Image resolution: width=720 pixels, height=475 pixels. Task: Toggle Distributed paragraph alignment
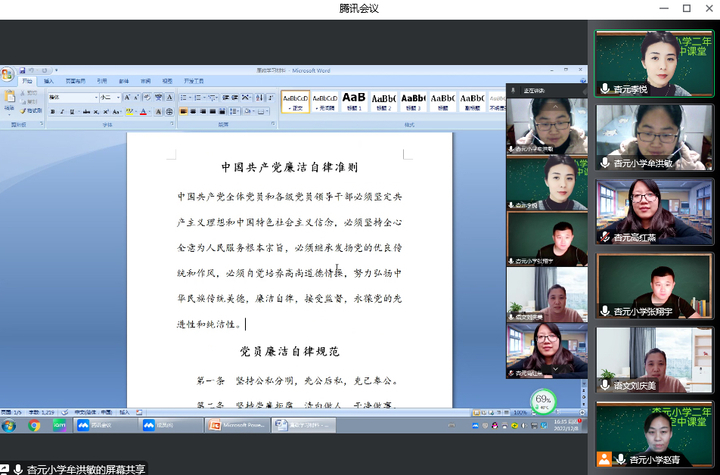(222, 111)
